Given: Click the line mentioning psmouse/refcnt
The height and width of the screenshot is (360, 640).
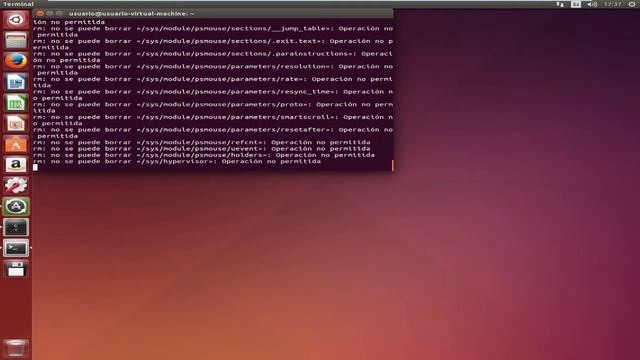Looking at the screenshot, I should pyautogui.click(x=202, y=142).
